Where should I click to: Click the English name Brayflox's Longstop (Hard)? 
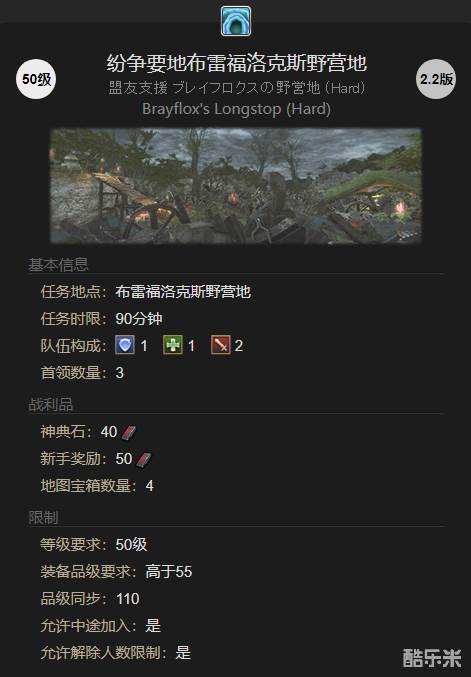[x=237, y=109]
